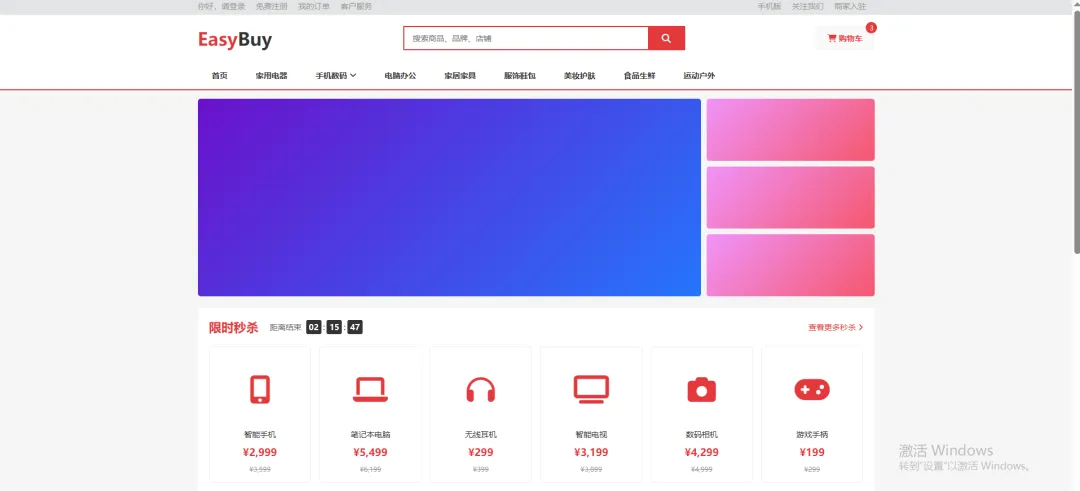
Task: Click the smartphone icon for 智能手机
Action: coord(260,390)
